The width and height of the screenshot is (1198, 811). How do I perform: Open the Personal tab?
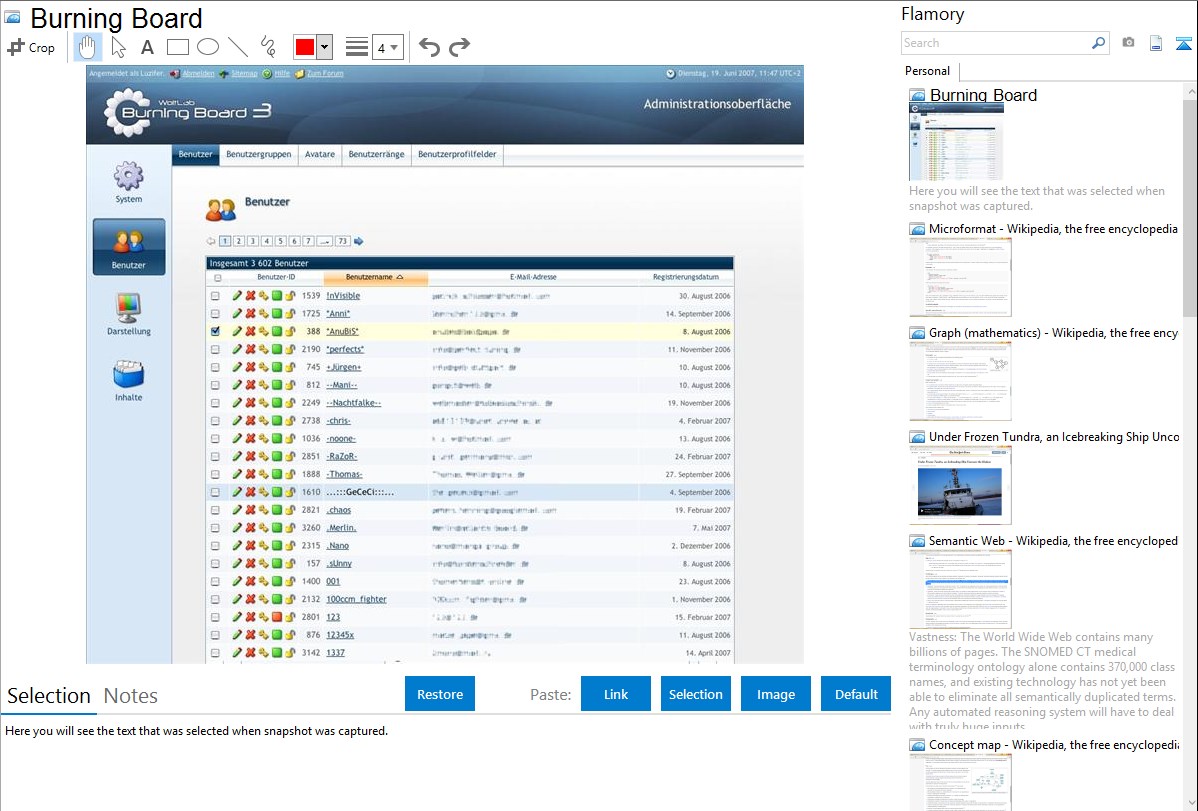(927, 71)
